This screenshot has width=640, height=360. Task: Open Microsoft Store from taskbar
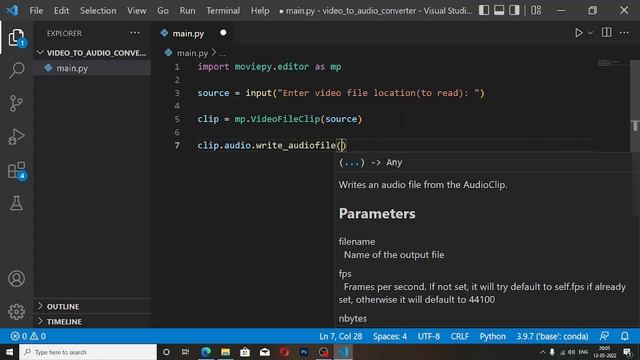coord(245,352)
